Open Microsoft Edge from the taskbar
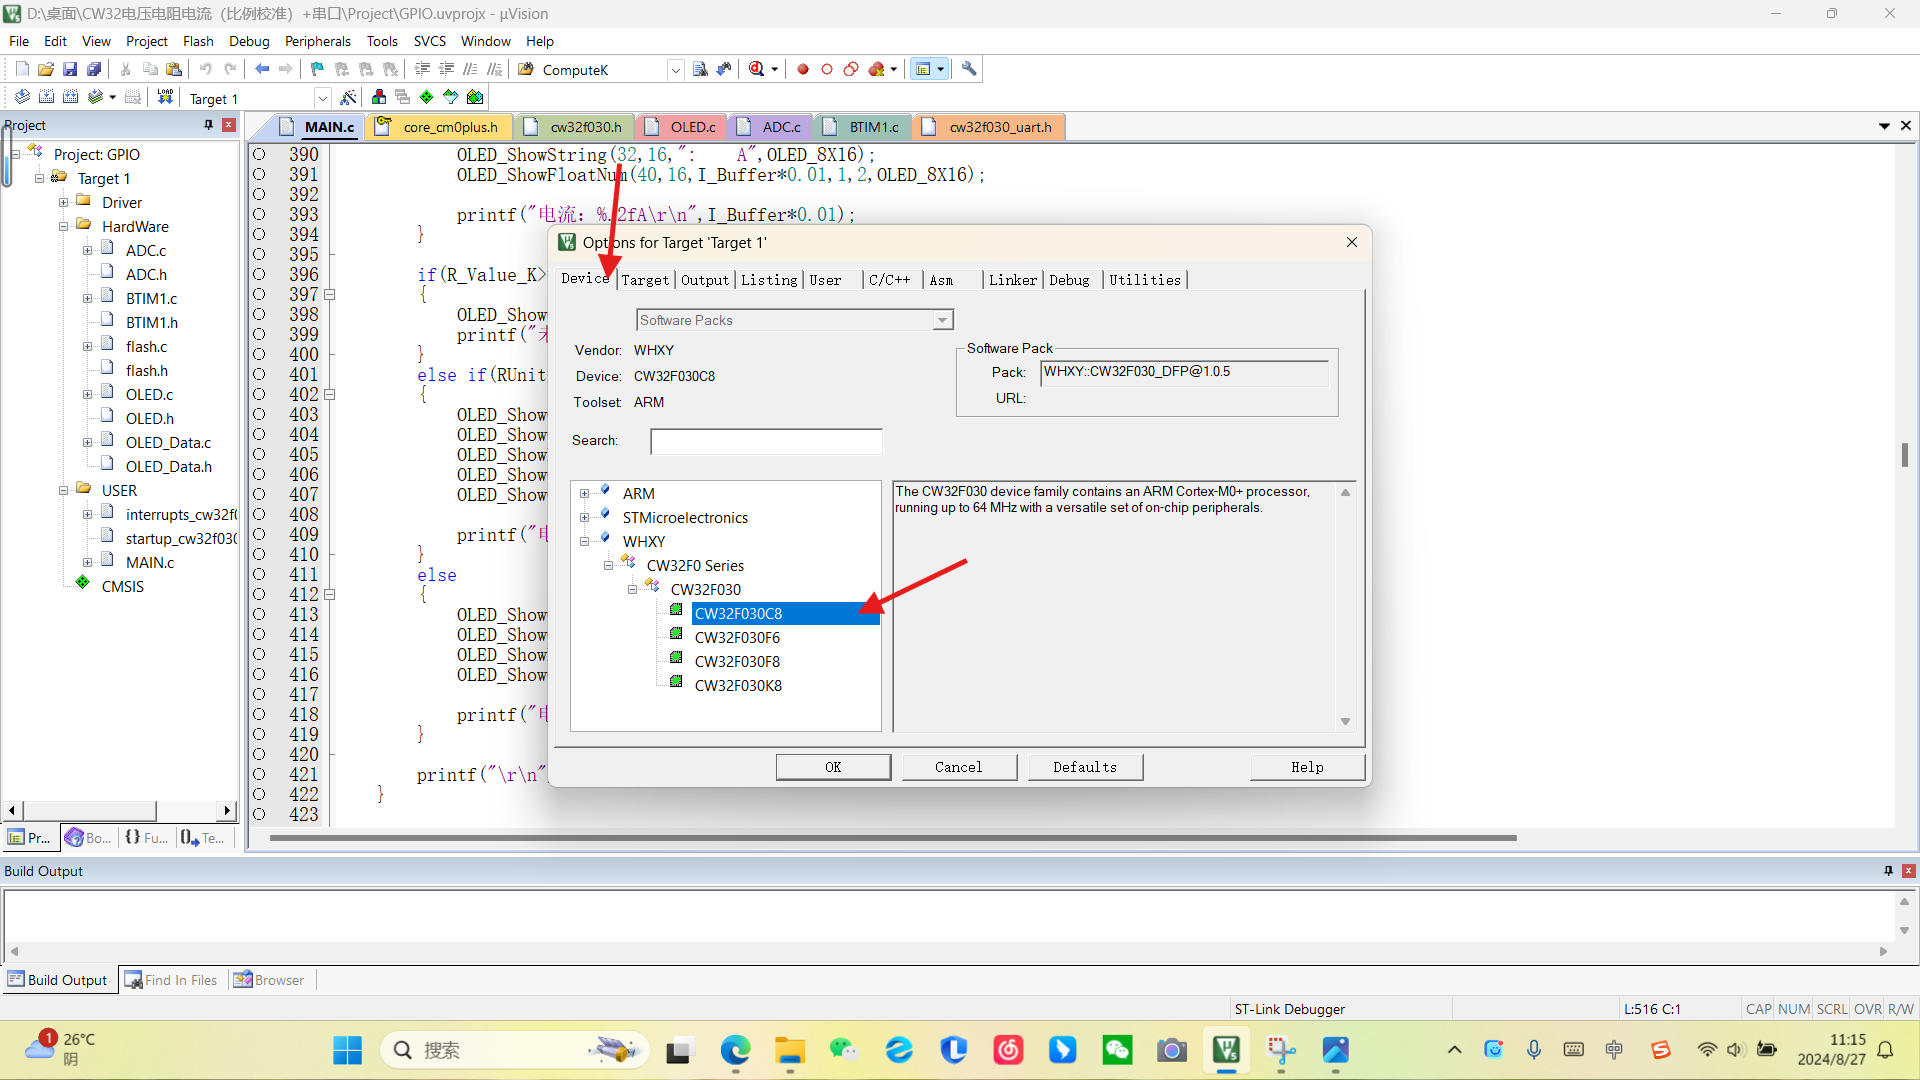The image size is (1920, 1080). point(735,1050)
